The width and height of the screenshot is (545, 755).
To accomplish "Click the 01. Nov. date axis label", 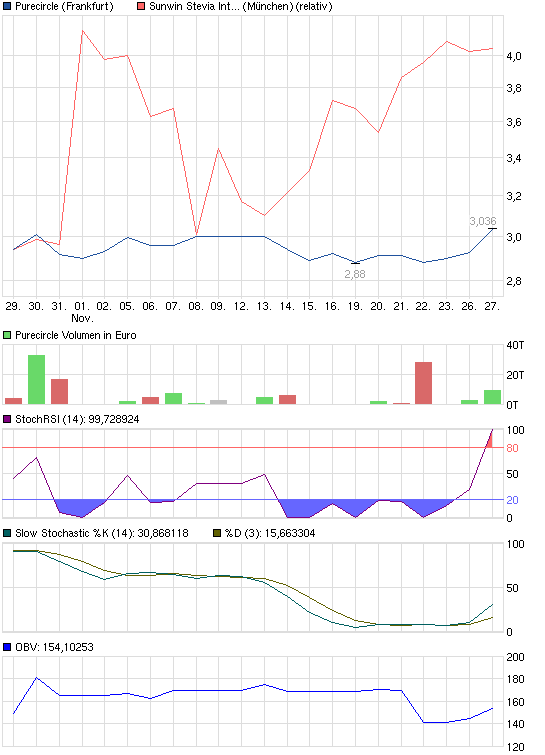I will 82,312.
